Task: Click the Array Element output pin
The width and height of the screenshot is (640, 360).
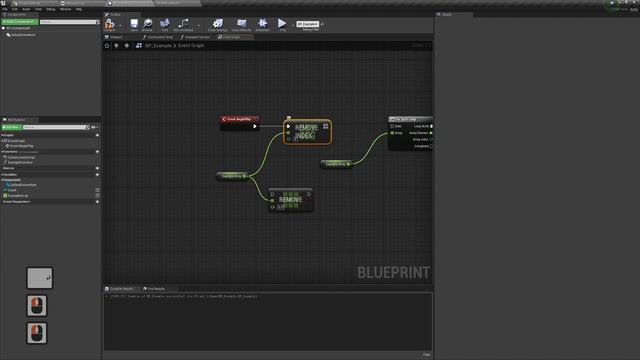Action: (x=431, y=133)
